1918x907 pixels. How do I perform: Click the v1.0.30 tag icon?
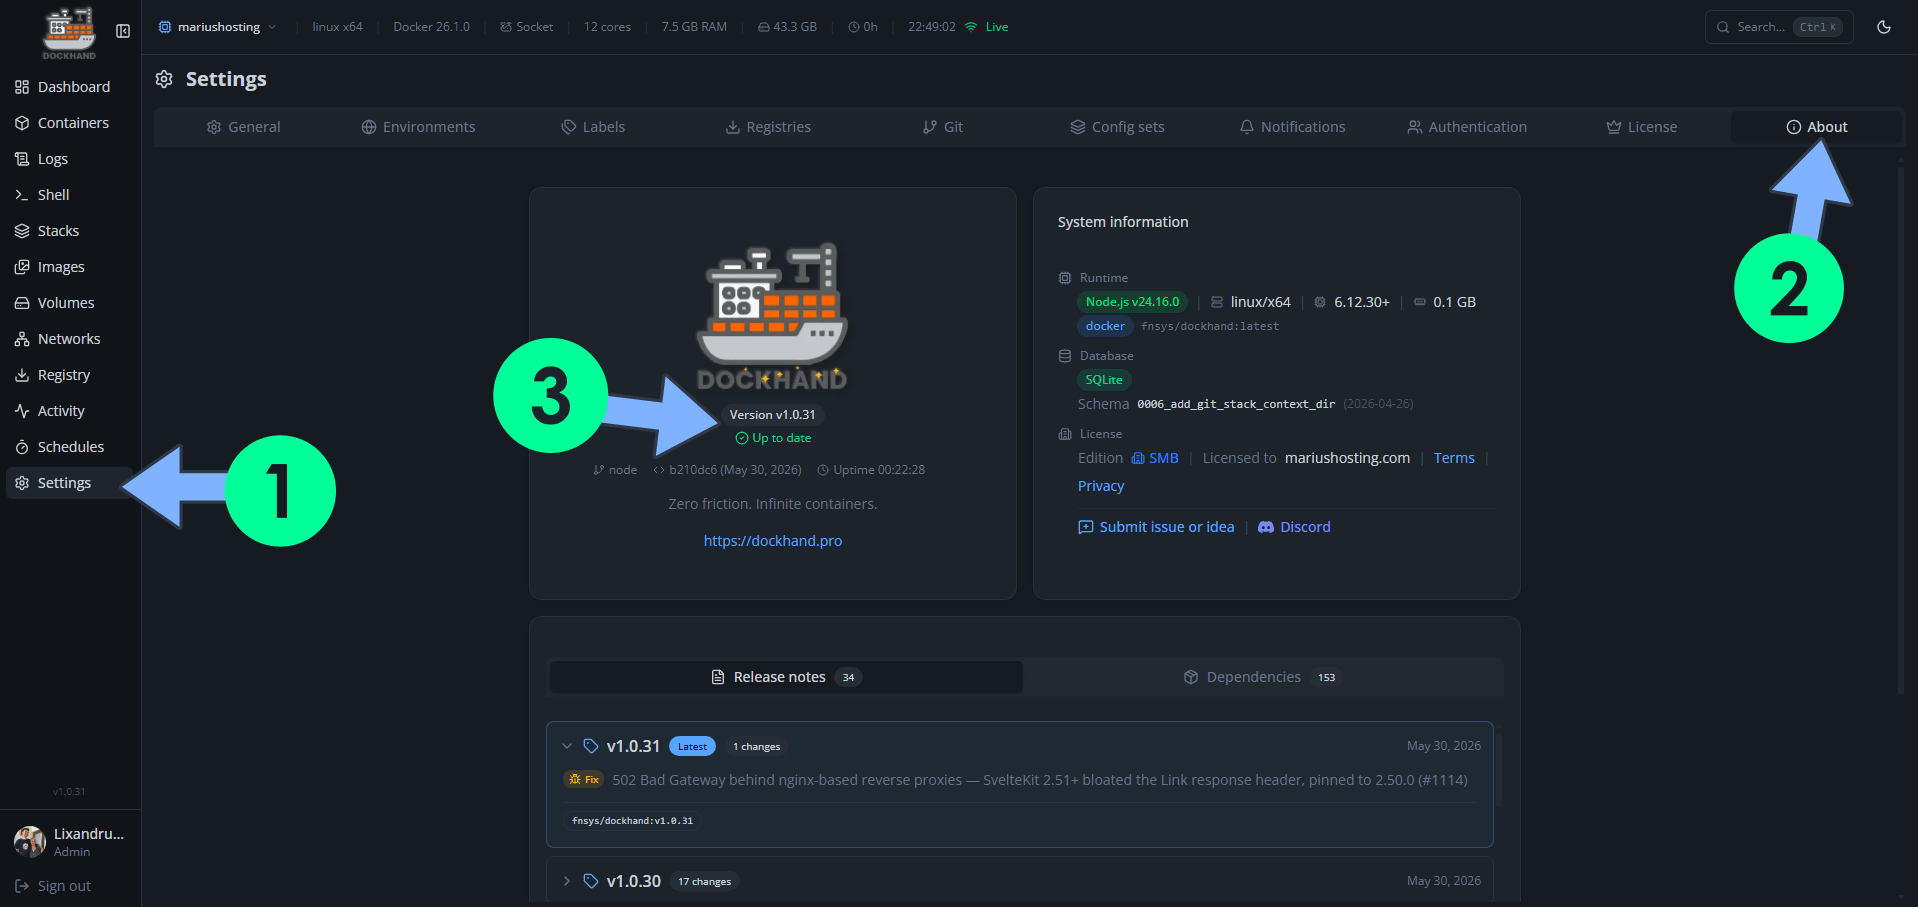(x=591, y=881)
